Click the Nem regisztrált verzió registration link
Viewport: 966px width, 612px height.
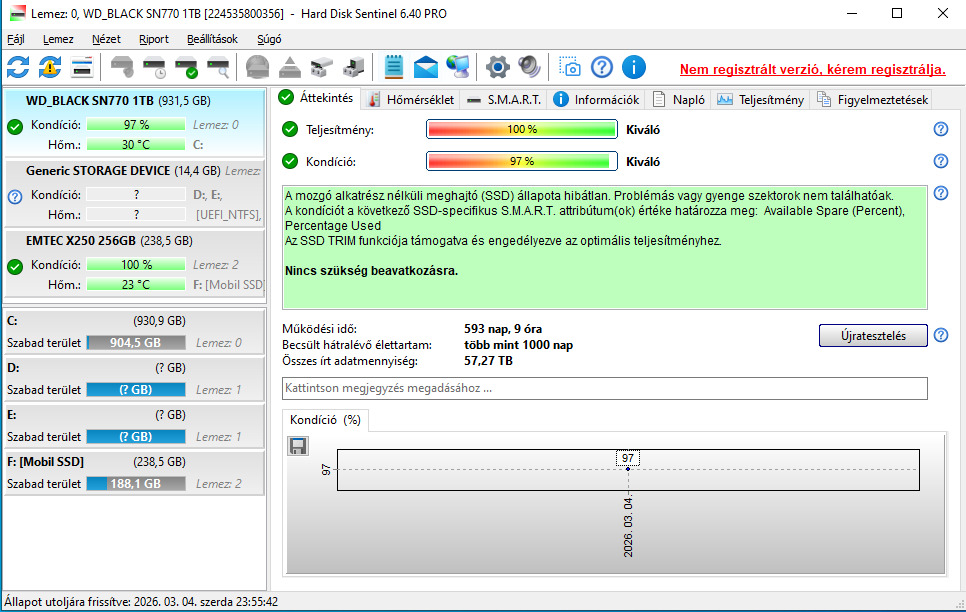click(813, 69)
